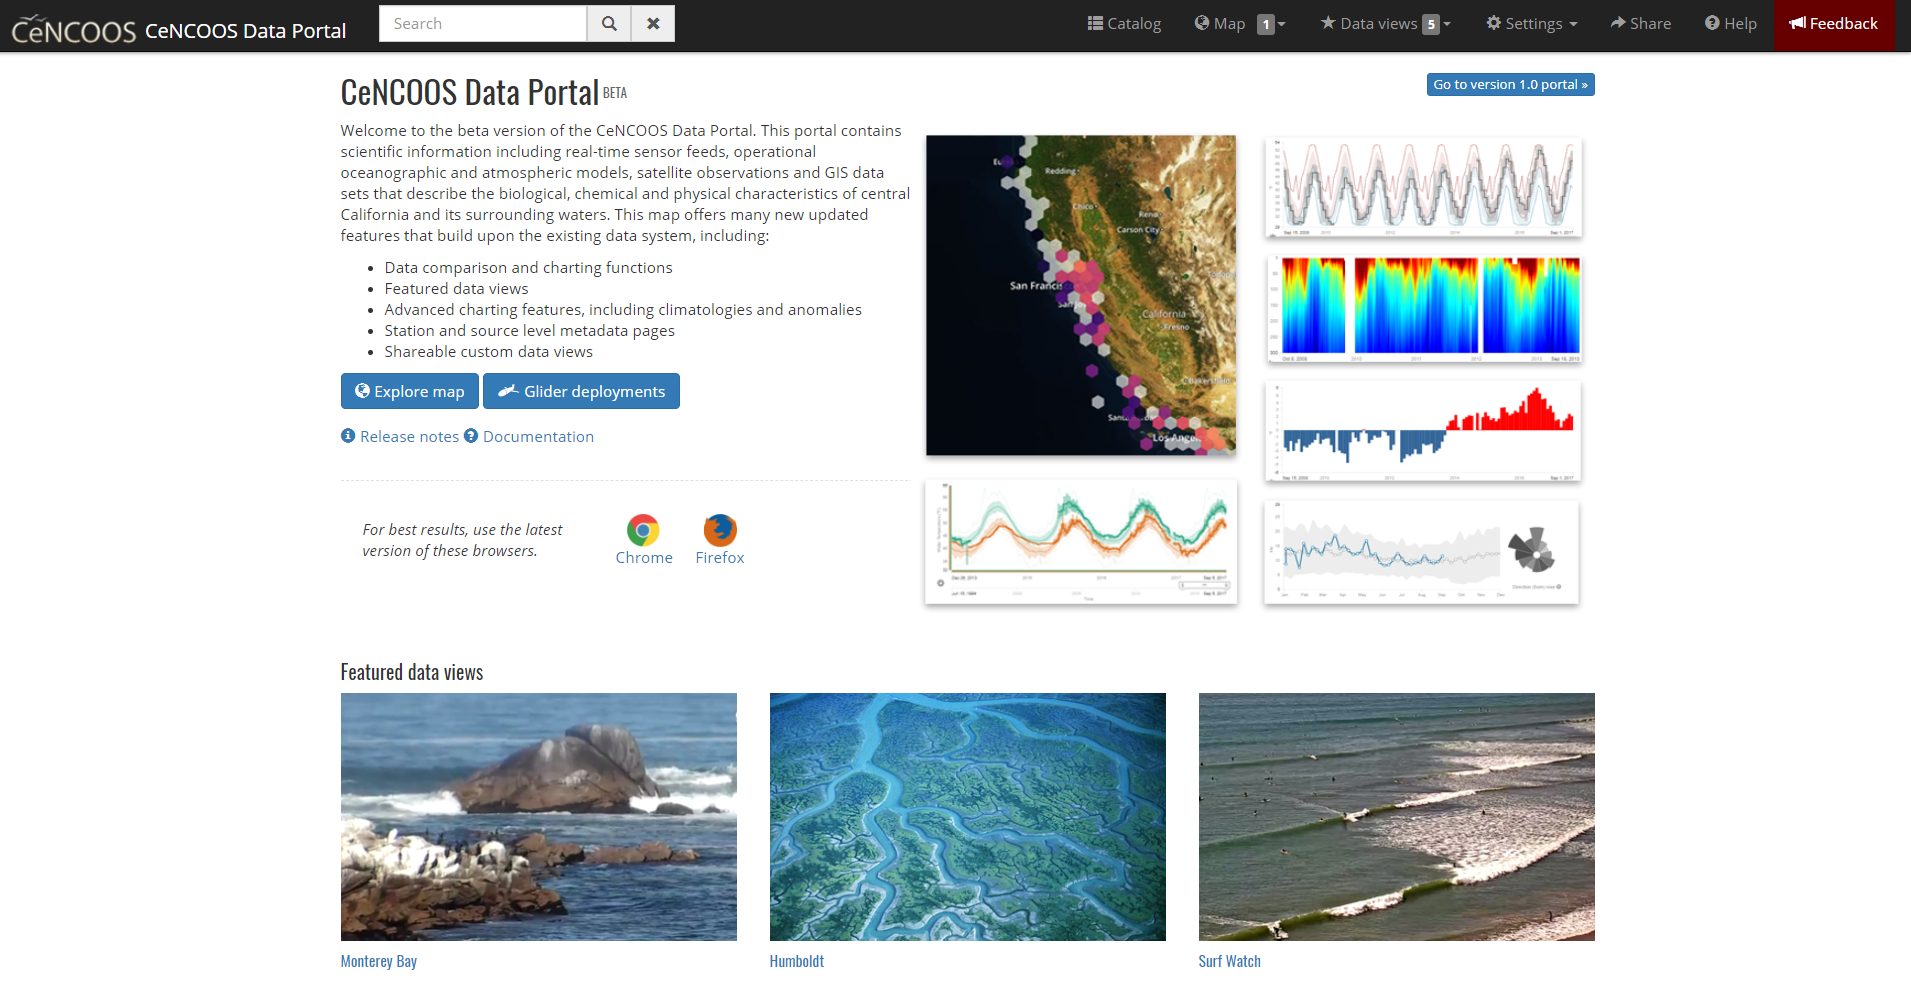The width and height of the screenshot is (1911, 985).
Task: Click the red Feedback button
Action: (x=1834, y=24)
